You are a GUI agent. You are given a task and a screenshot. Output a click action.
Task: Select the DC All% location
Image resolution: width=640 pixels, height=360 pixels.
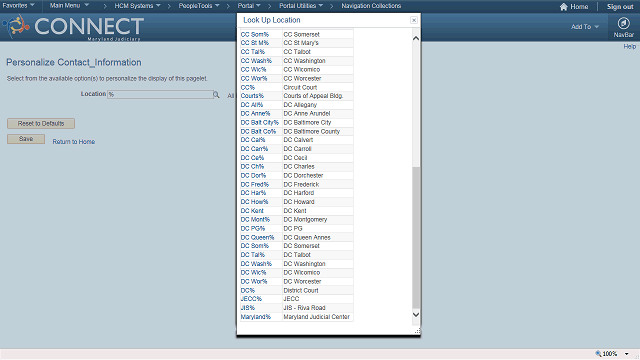pos(252,105)
